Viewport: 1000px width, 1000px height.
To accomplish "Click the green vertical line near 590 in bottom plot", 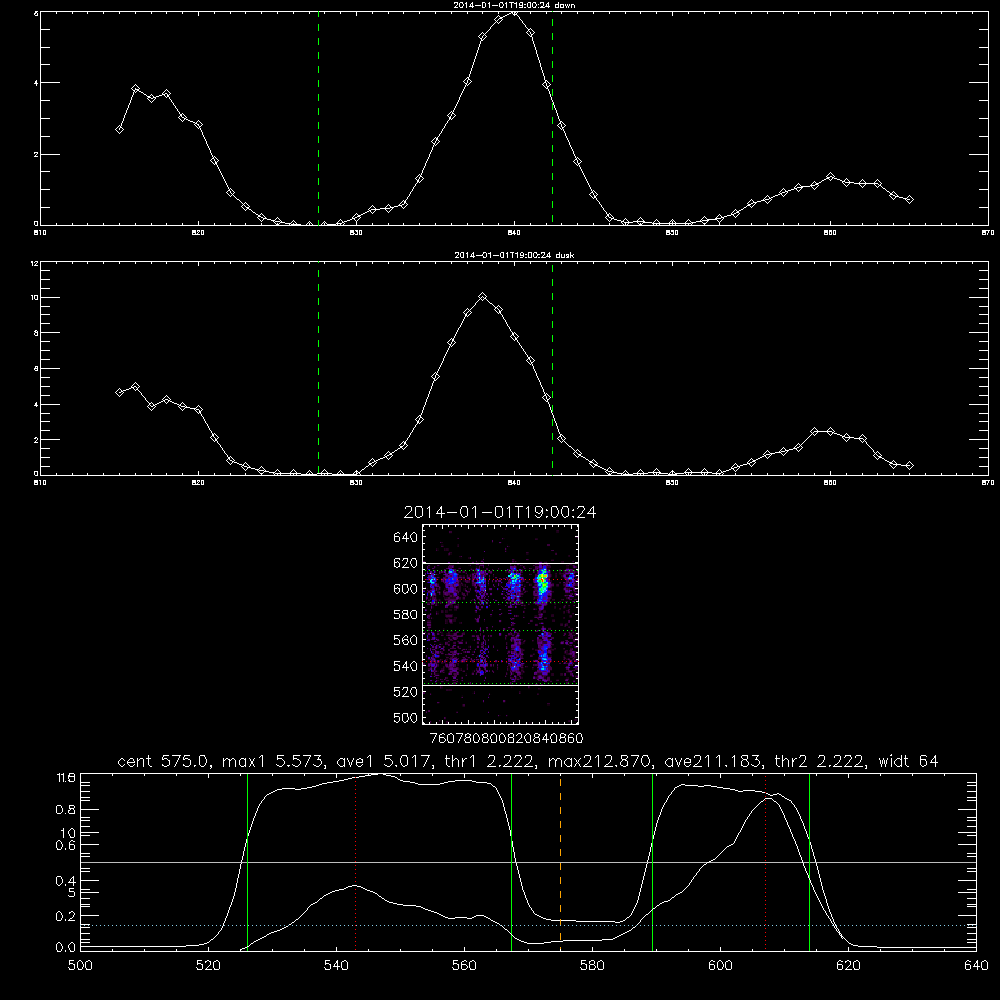I will (652, 862).
